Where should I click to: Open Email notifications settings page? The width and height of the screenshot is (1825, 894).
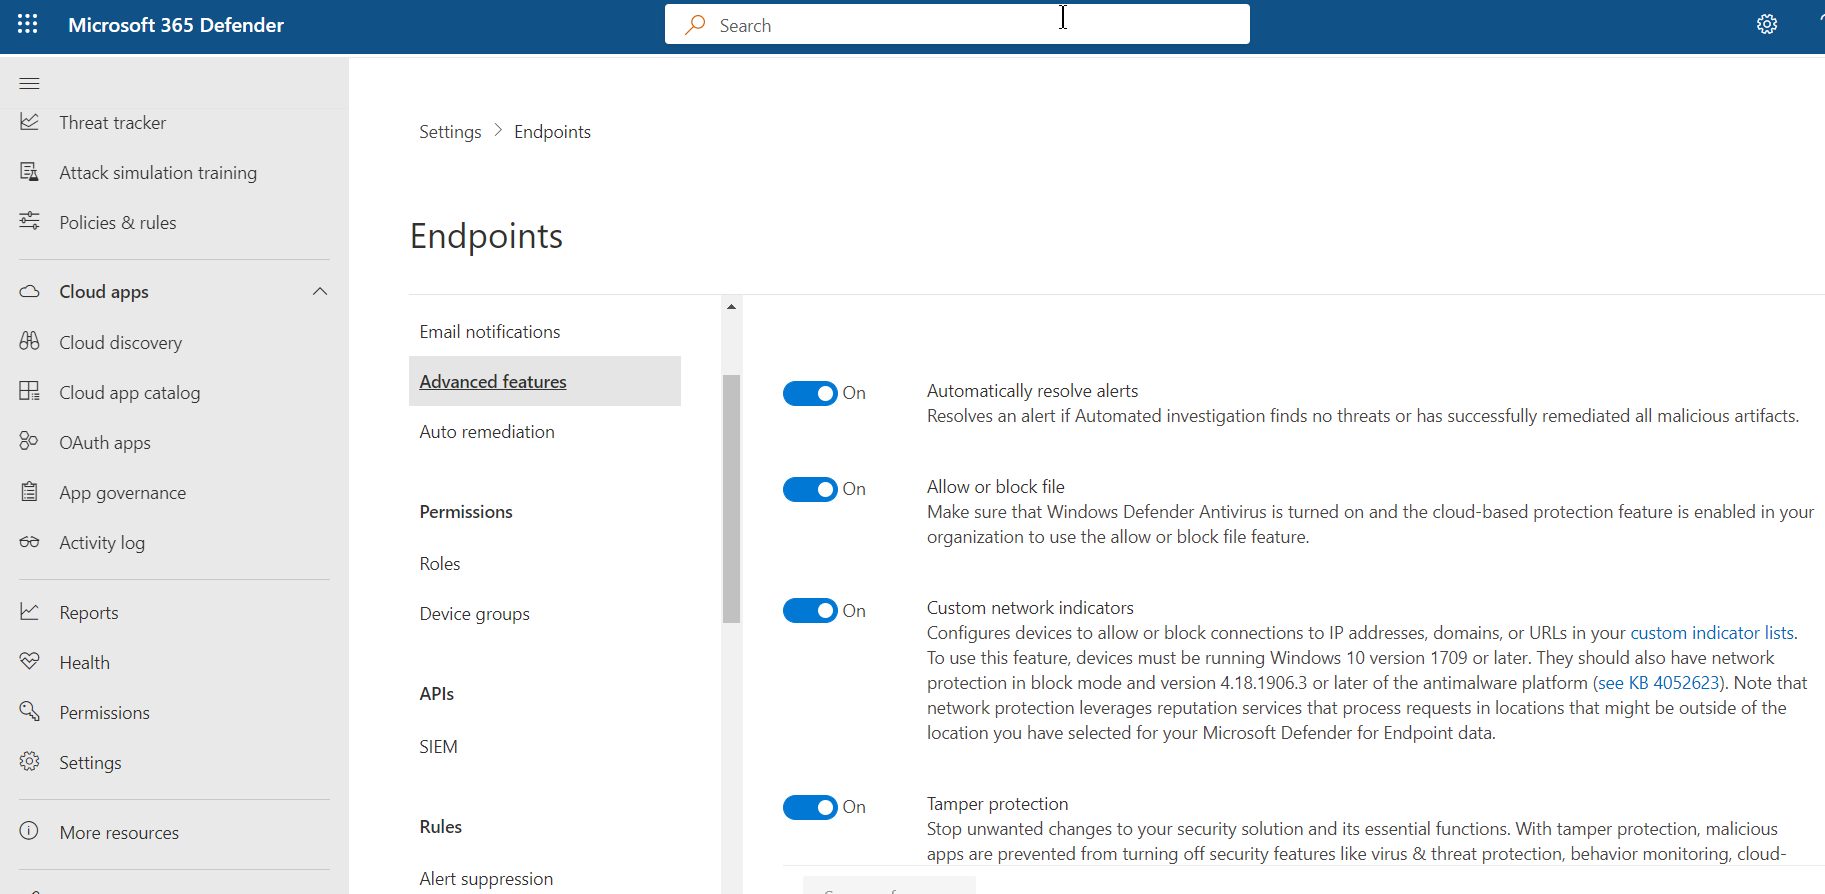490,332
